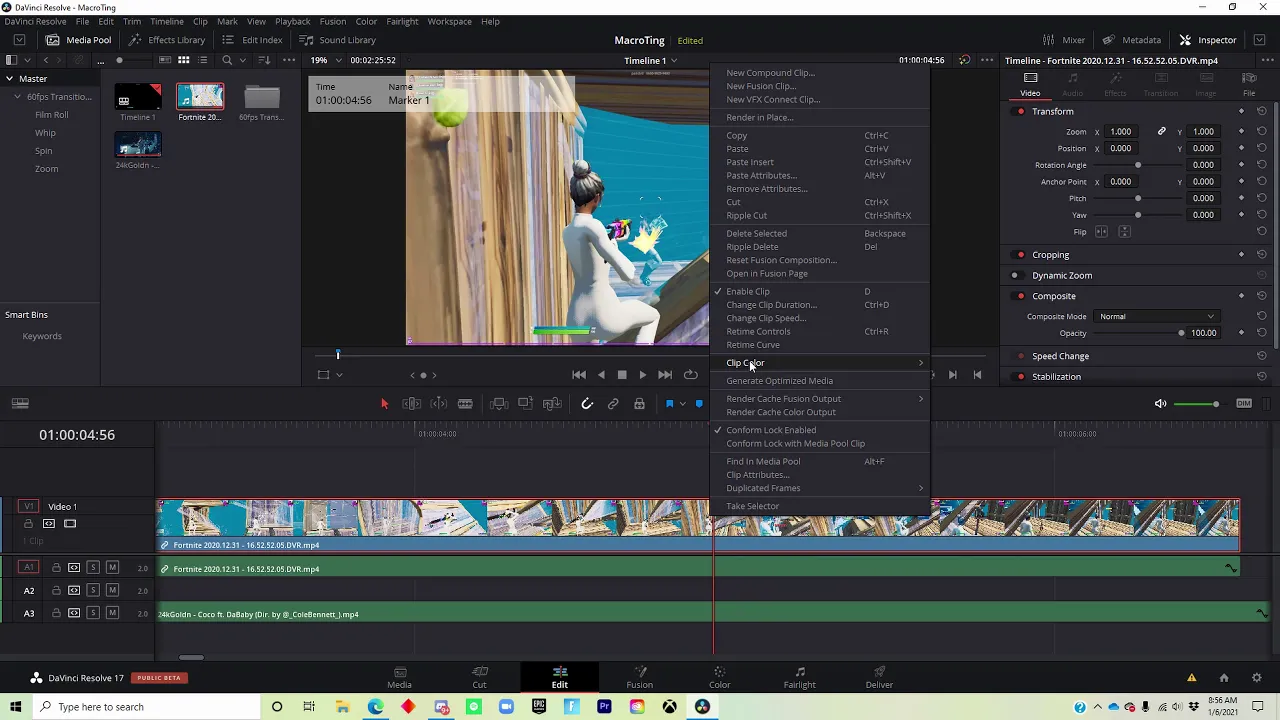
Task: Activate the Trim Edit Mode tool
Action: [x=411, y=404]
